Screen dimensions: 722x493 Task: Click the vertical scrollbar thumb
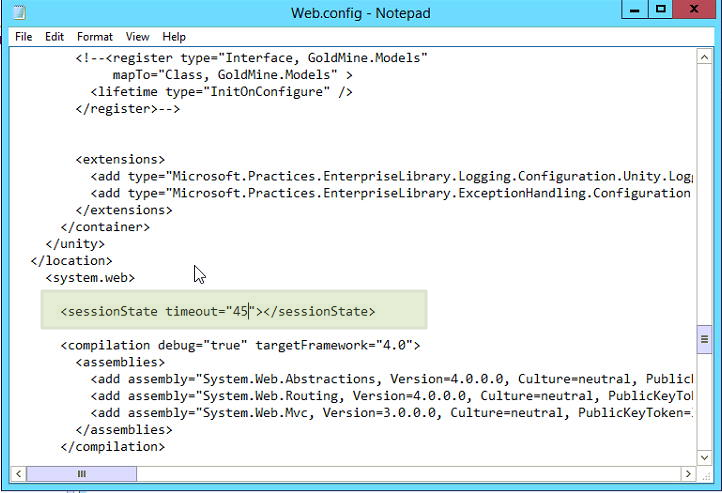click(x=705, y=340)
